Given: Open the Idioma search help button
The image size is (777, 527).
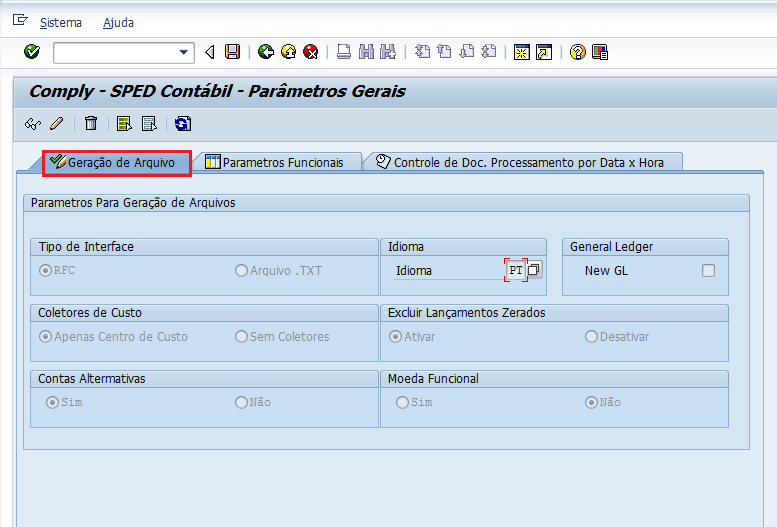Looking at the screenshot, I should pos(535,270).
